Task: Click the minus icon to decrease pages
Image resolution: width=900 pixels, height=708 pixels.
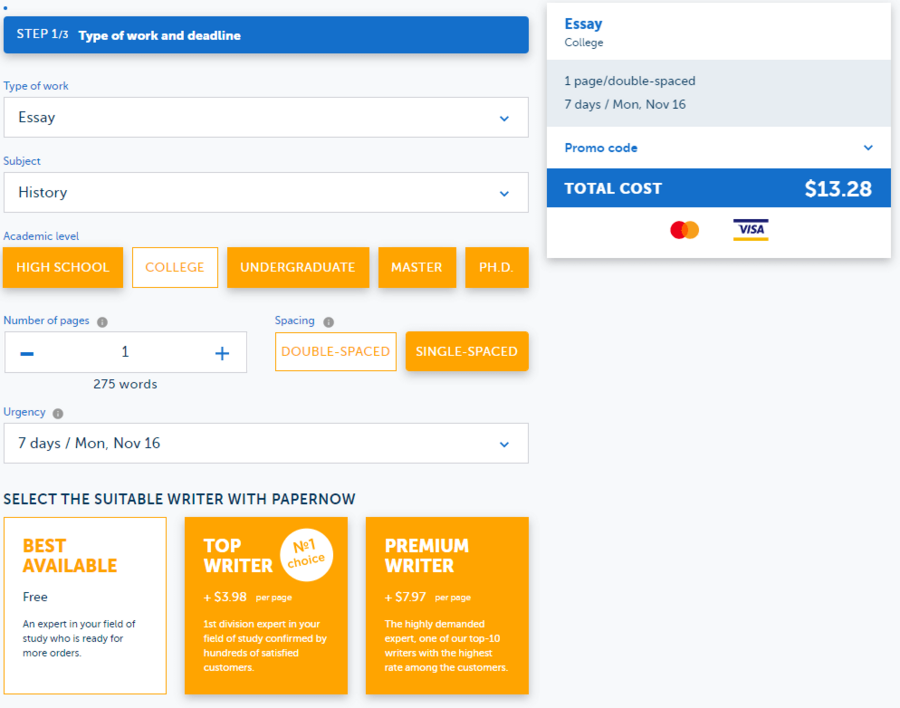Action: (x=27, y=353)
